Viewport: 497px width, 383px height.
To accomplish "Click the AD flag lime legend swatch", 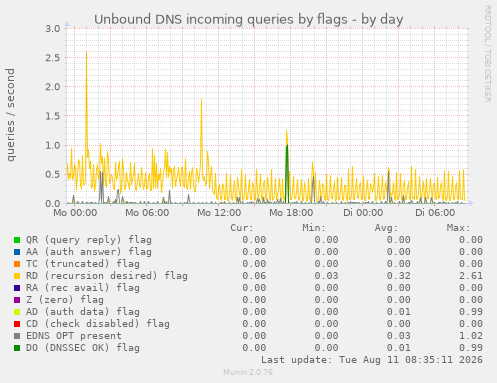I will coord(17,312).
